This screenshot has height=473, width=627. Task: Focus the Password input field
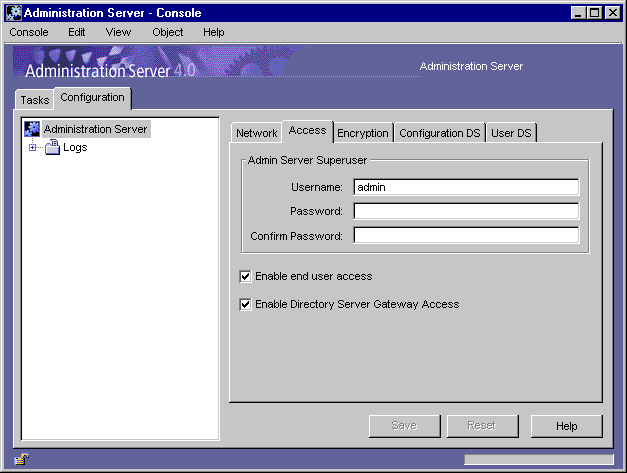tap(466, 211)
